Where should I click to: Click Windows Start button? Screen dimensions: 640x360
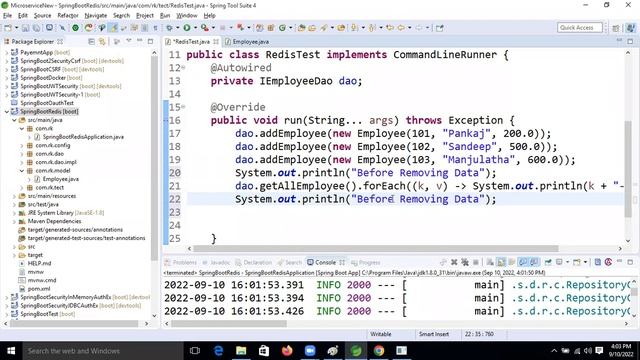[x=11, y=351]
